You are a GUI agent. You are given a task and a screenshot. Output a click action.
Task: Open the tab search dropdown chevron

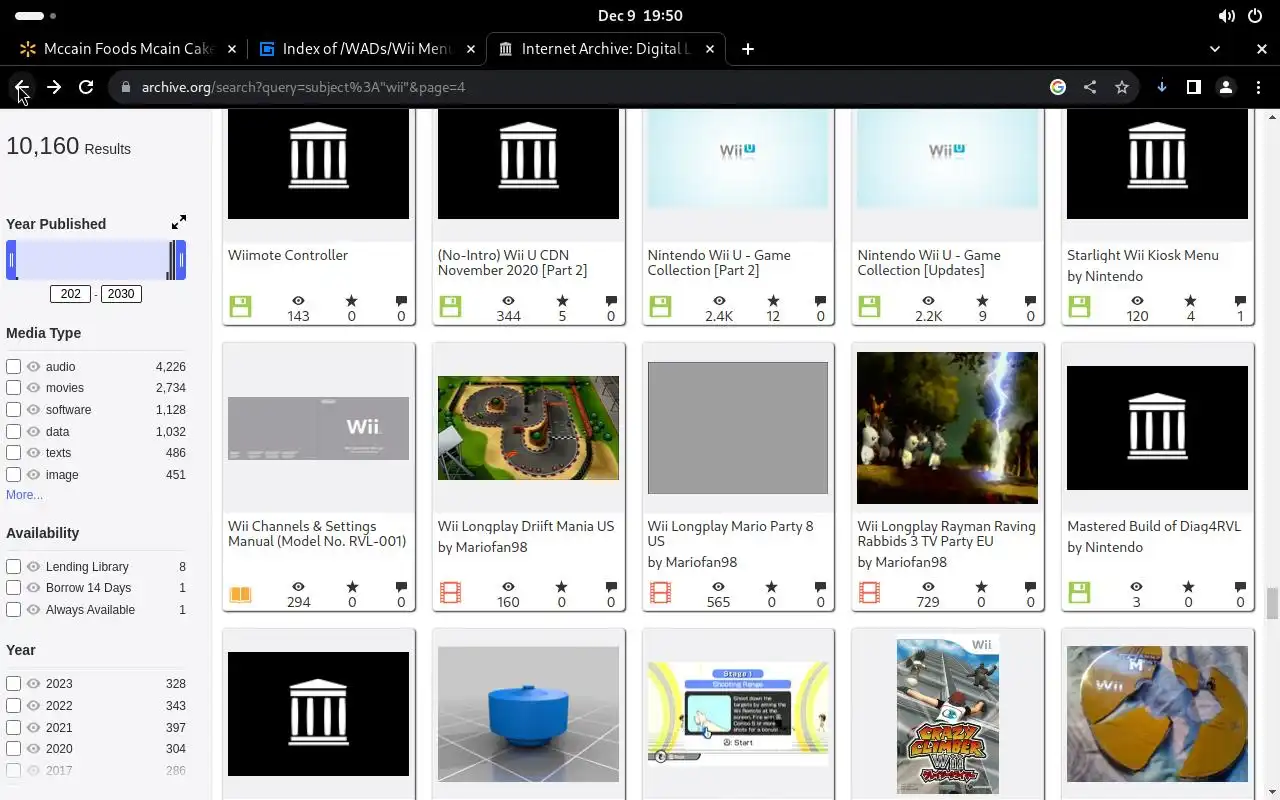click(x=1215, y=48)
